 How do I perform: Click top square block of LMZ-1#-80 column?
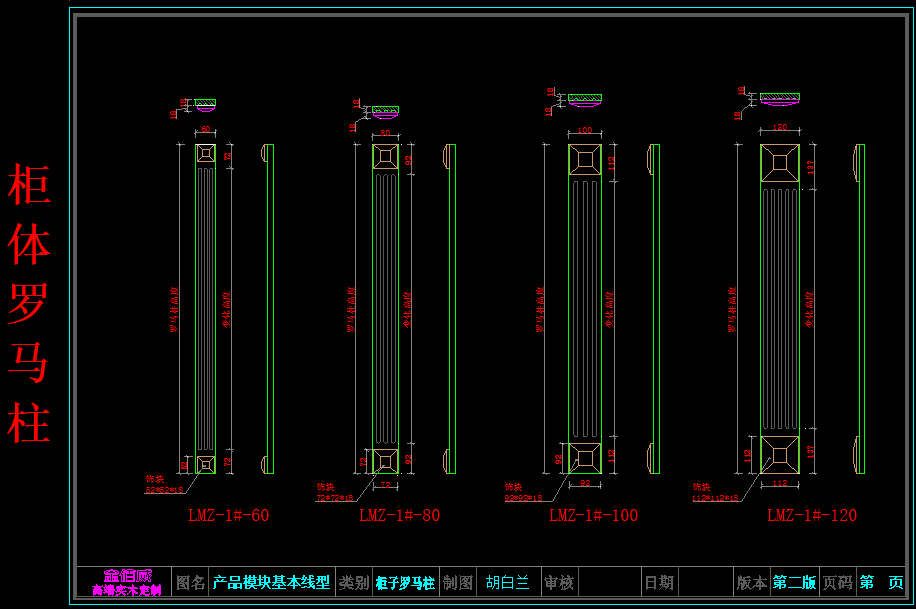386,156
